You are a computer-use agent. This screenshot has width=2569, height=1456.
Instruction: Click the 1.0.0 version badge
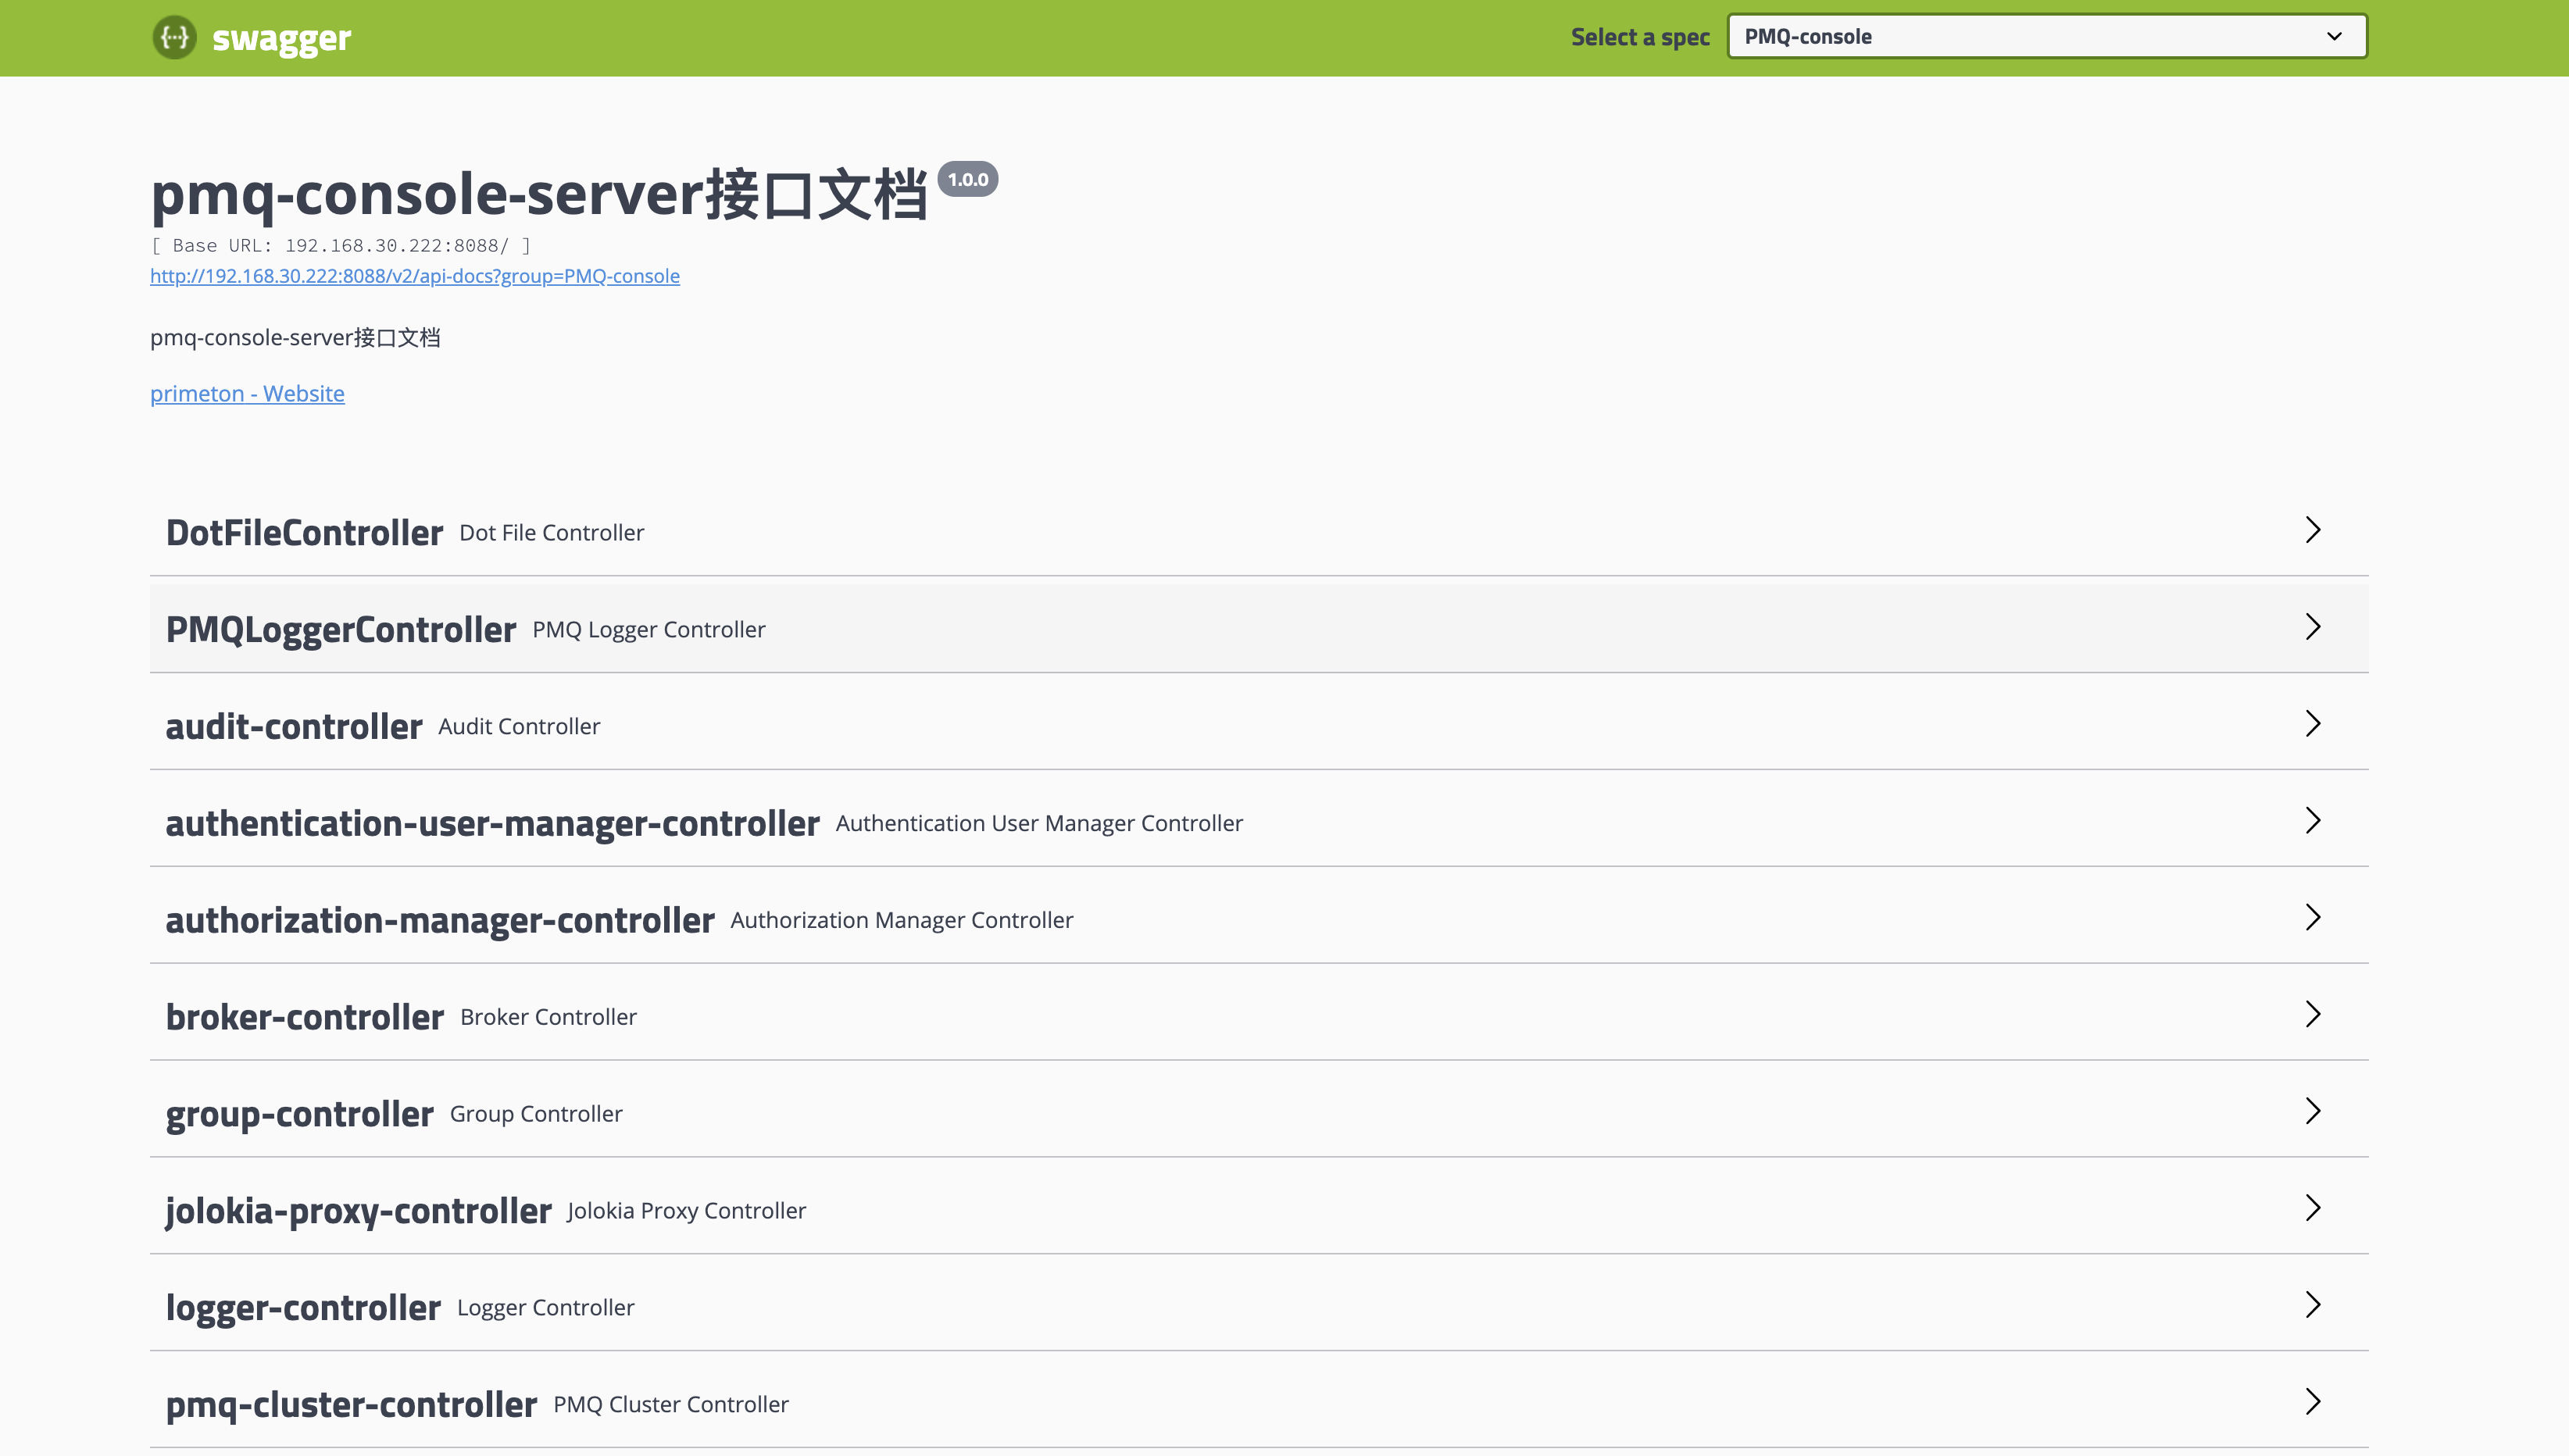[967, 180]
